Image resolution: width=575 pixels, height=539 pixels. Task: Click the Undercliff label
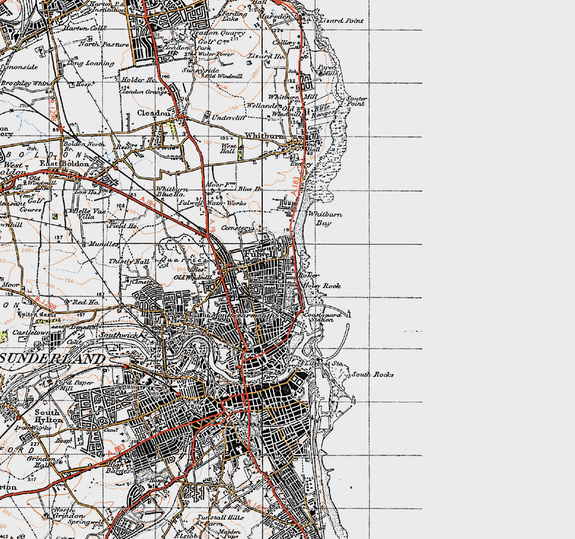(228, 118)
